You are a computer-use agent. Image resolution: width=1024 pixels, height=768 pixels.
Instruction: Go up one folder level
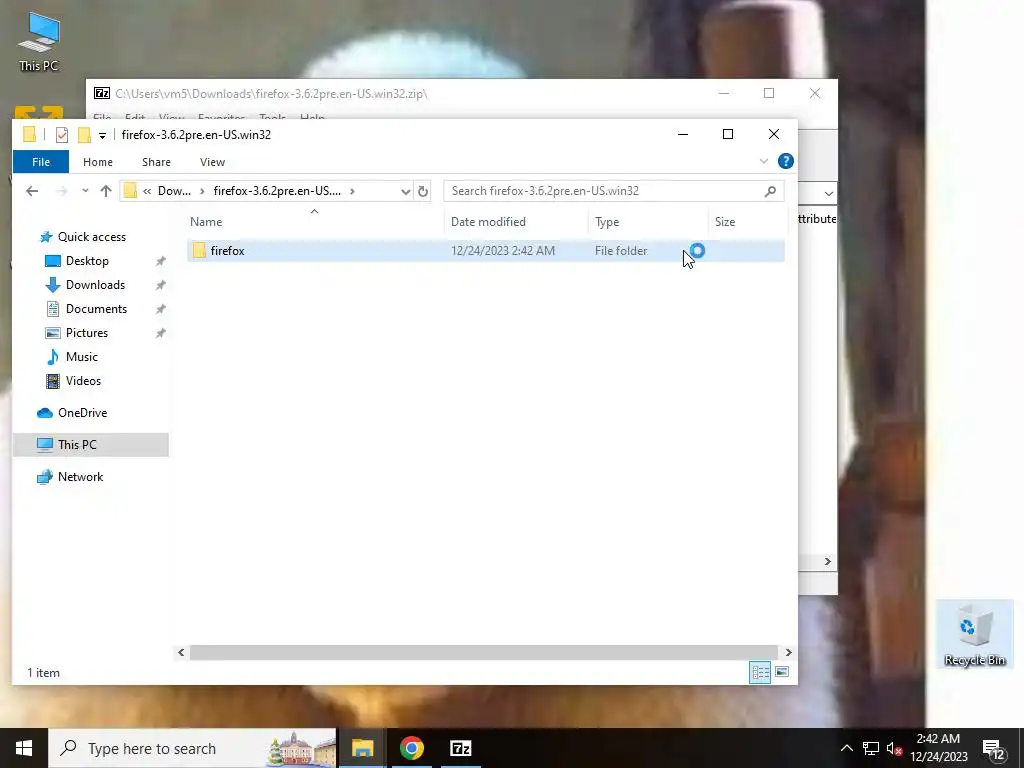pyautogui.click(x=106, y=191)
